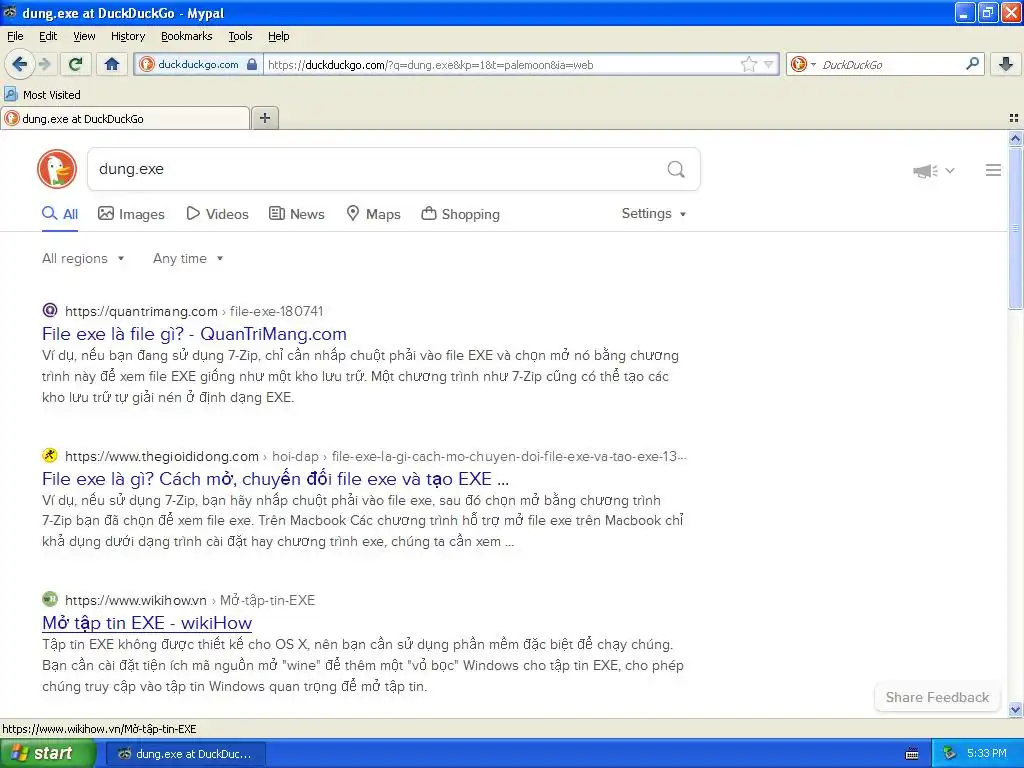Switch to the Shopping tab
The height and width of the screenshot is (768, 1024).
460,214
